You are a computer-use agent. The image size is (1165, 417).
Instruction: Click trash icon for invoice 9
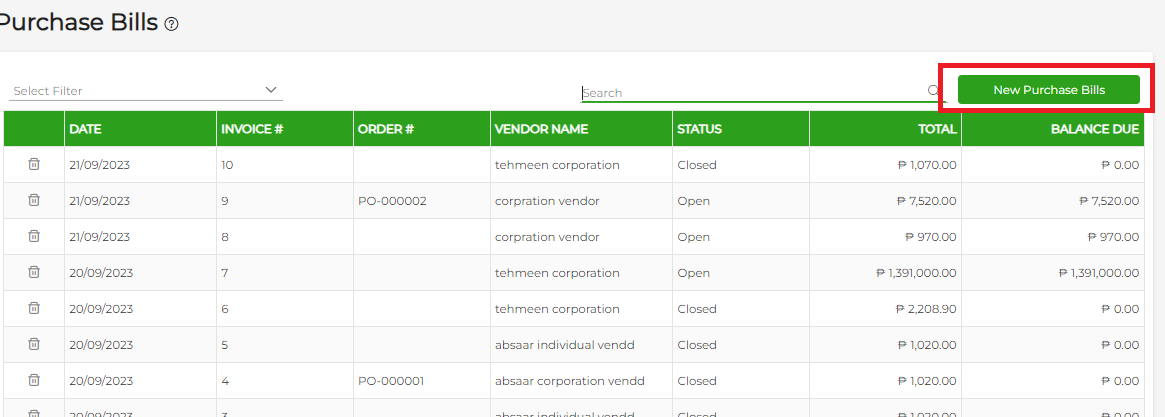[34, 200]
